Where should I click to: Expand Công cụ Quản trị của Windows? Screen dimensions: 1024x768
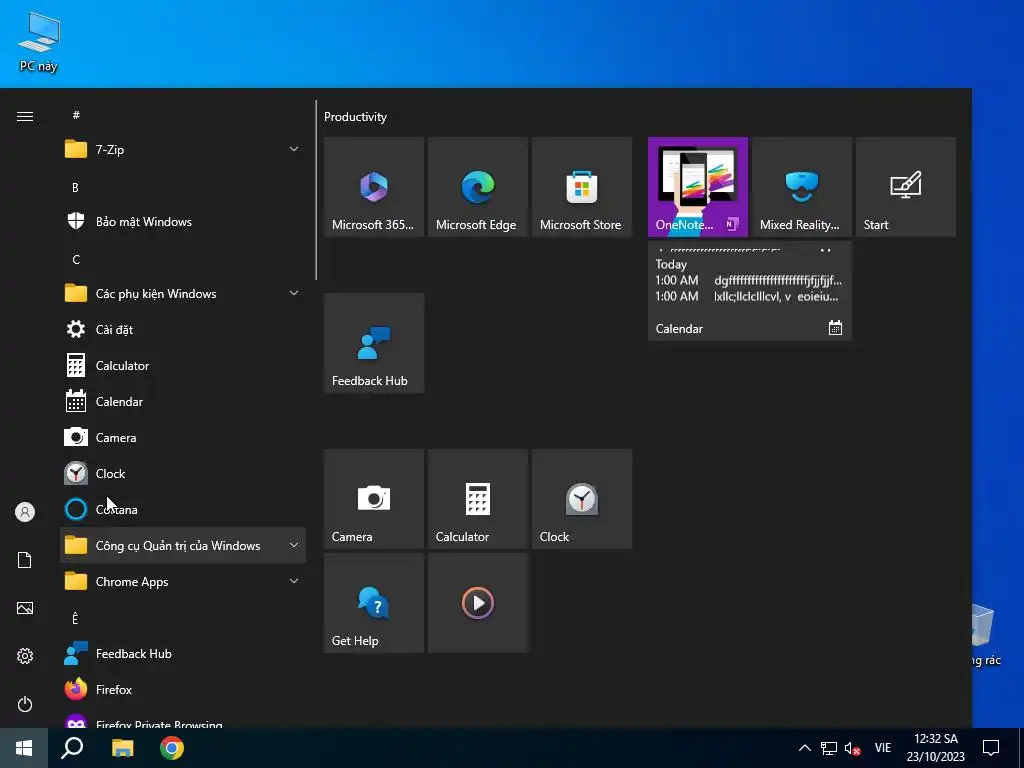[183, 545]
